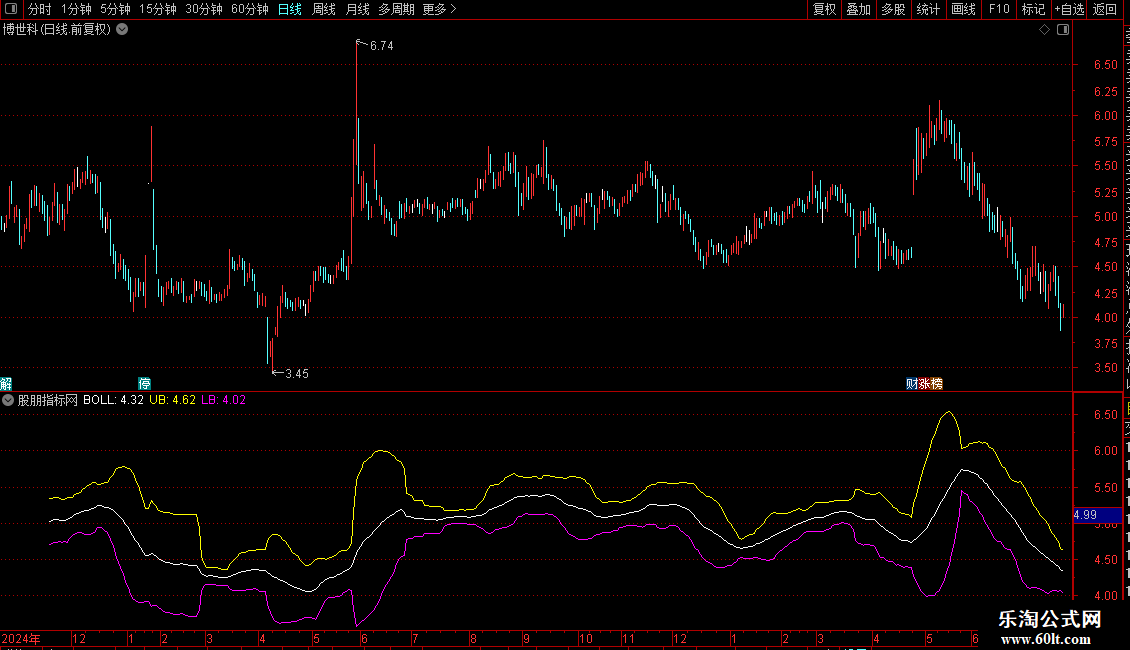
Task: Click the 返回 back button
Action: point(1105,9)
